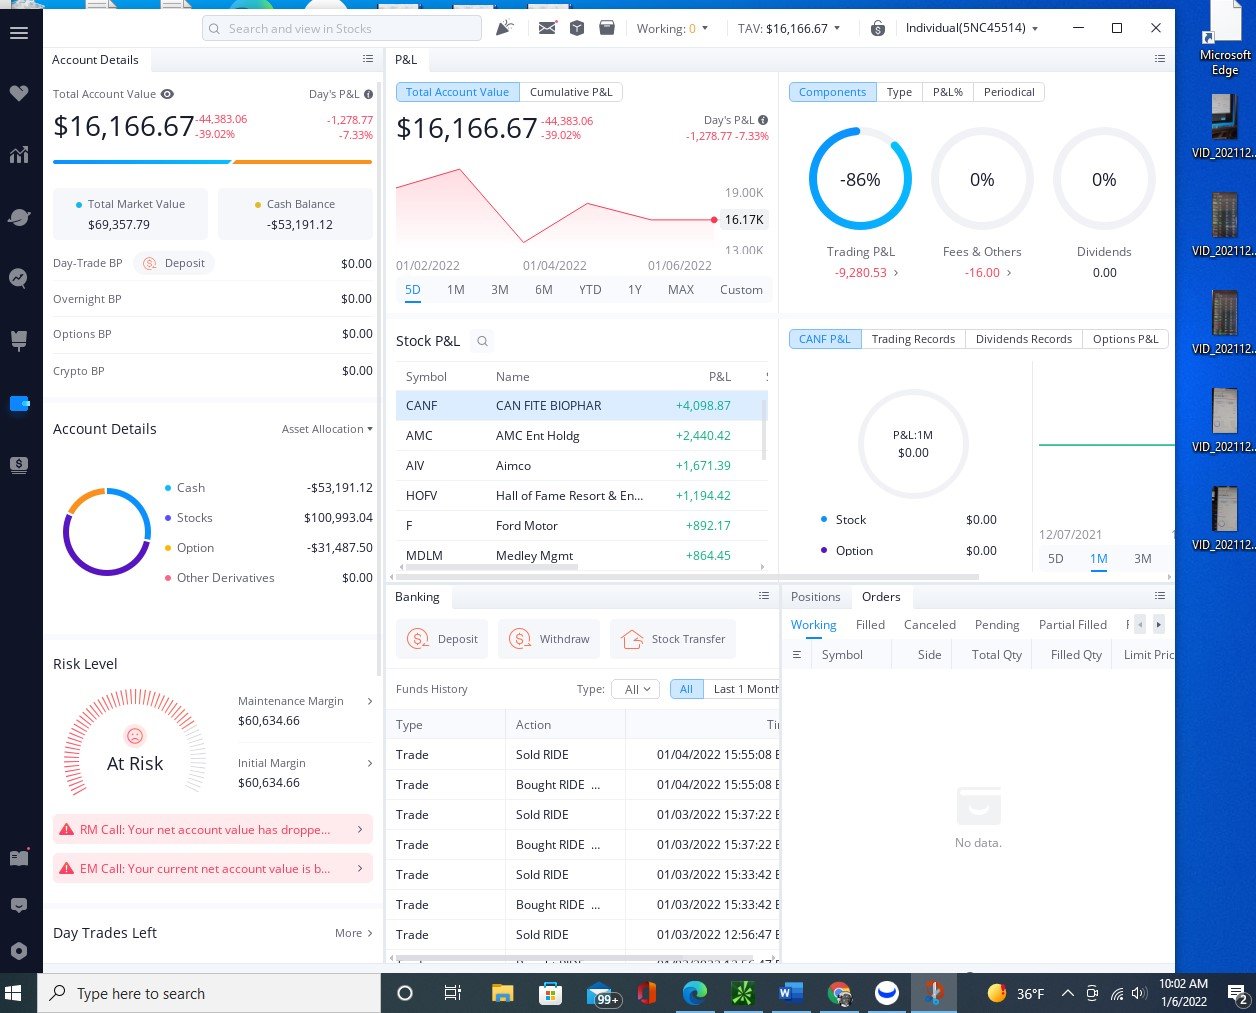The height and width of the screenshot is (1013, 1256).
Task: Select the Total Account Value toggle
Action: pyautogui.click(x=457, y=92)
